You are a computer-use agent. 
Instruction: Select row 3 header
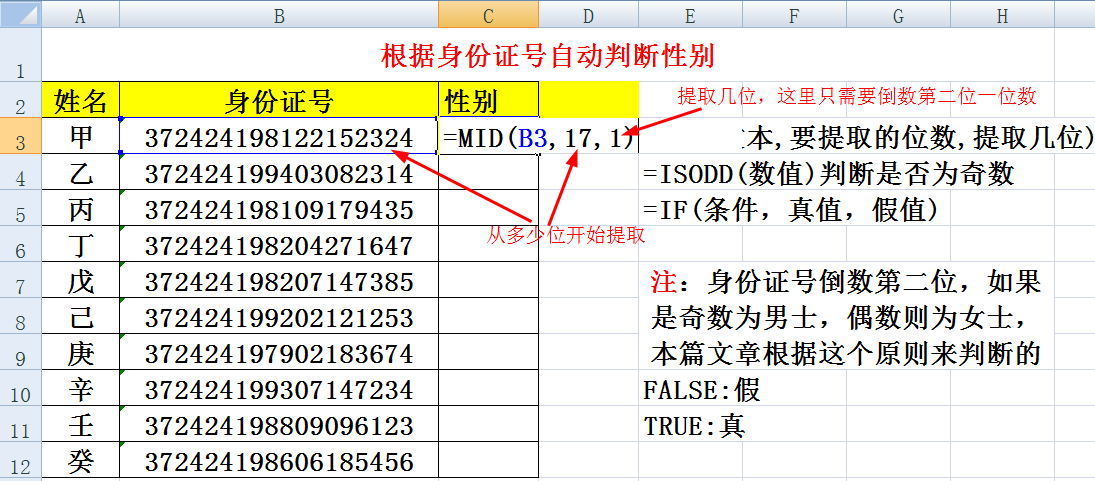(x=21, y=136)
